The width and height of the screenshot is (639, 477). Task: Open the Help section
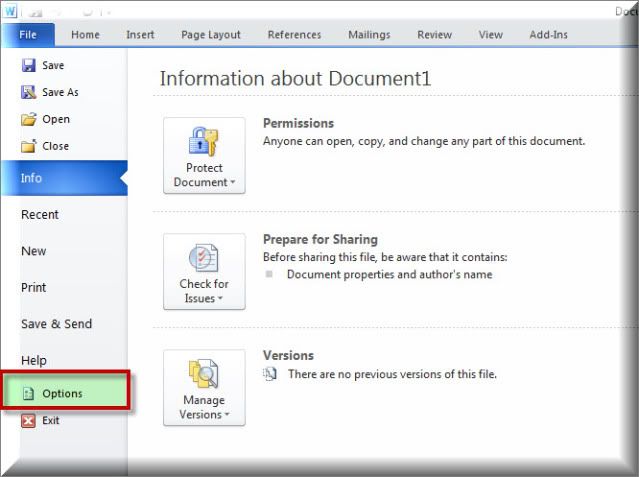(x=33, y=360)
